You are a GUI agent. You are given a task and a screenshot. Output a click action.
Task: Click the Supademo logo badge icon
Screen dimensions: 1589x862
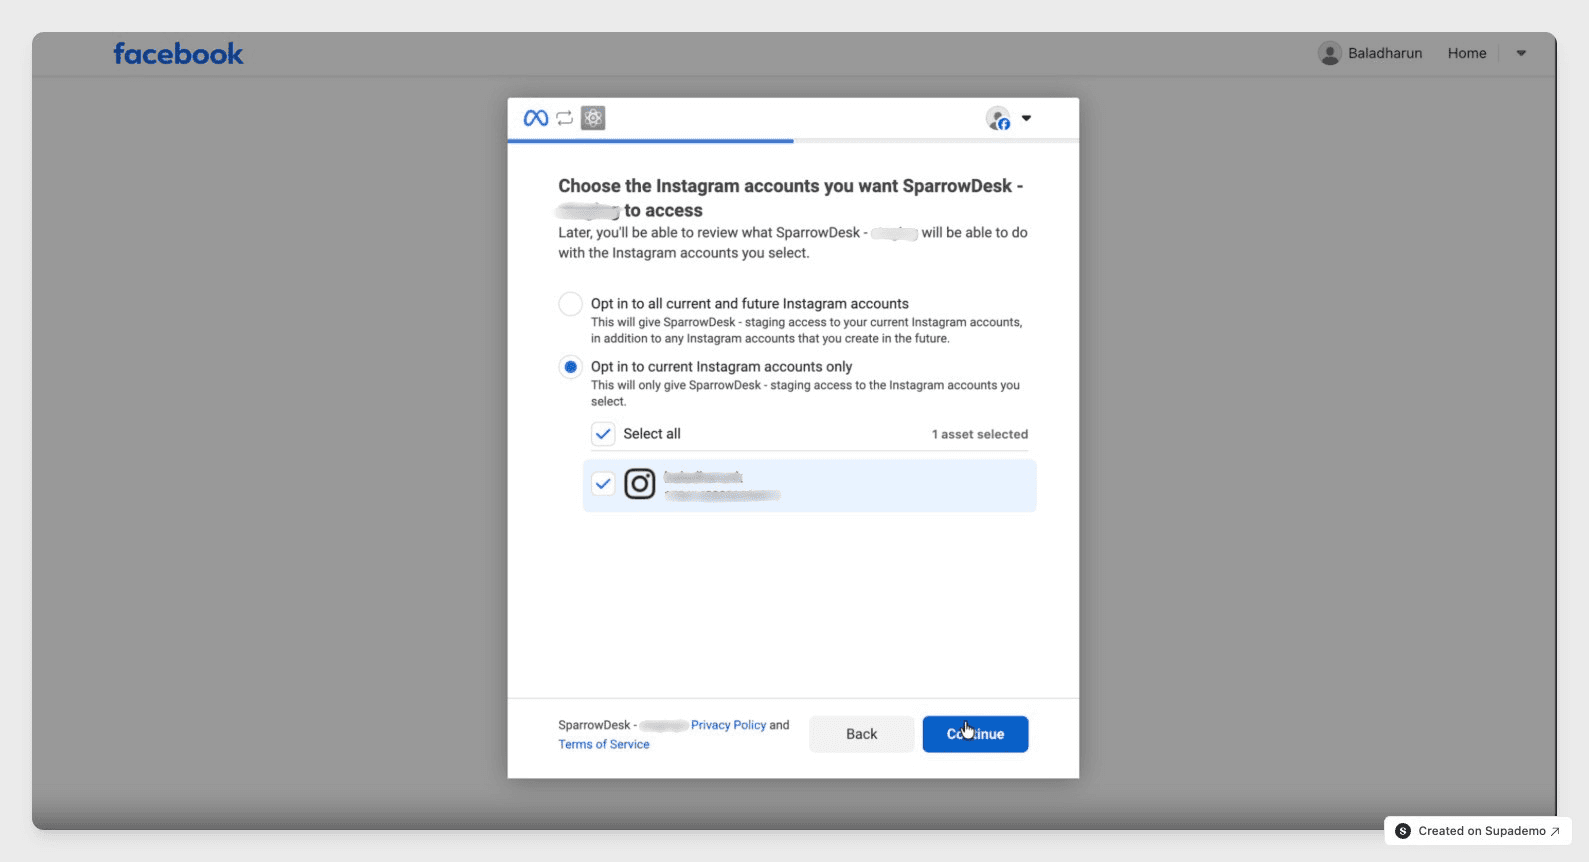(1403, 831)
